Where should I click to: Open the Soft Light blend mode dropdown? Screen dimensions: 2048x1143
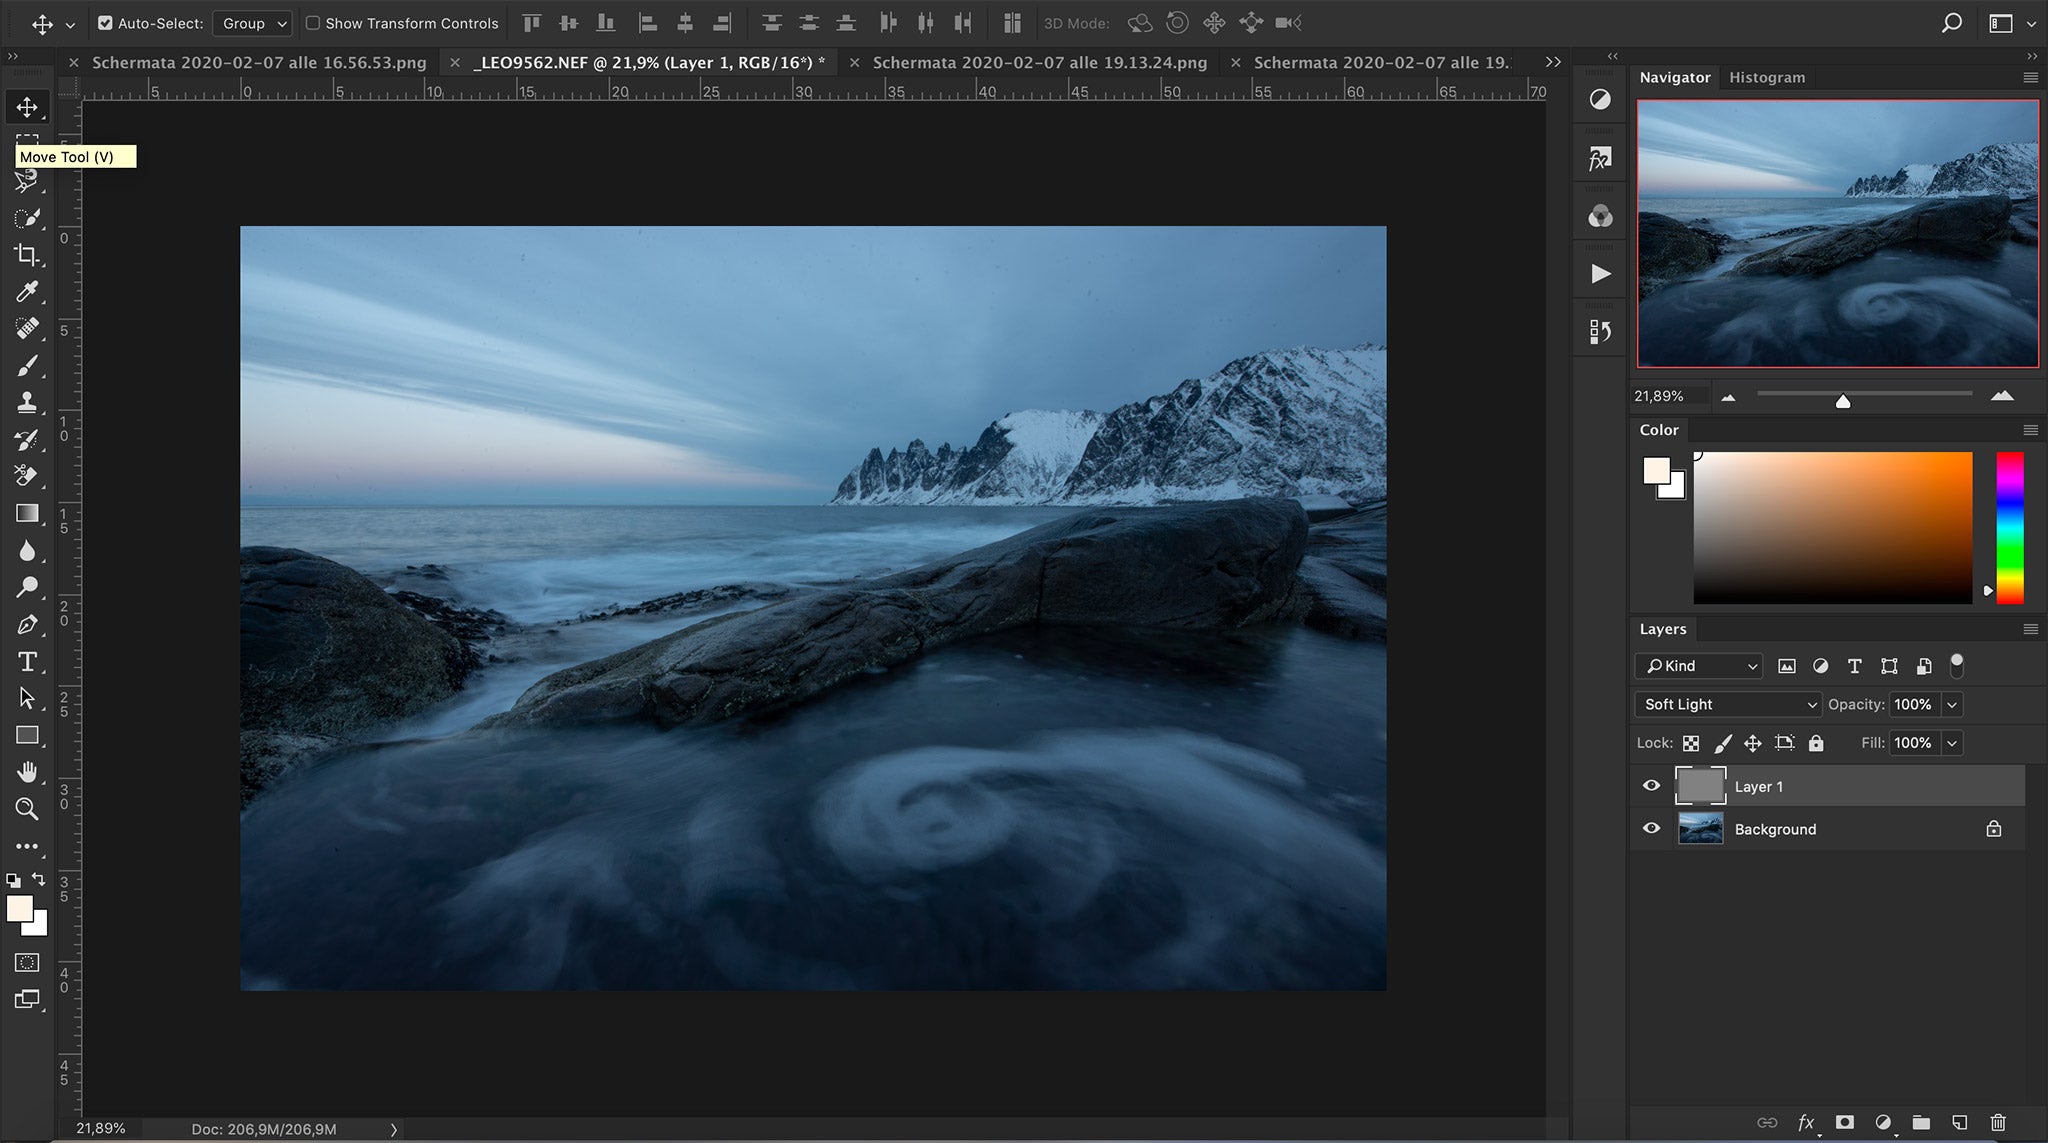pyautogui.click(x=1726, y=704)
